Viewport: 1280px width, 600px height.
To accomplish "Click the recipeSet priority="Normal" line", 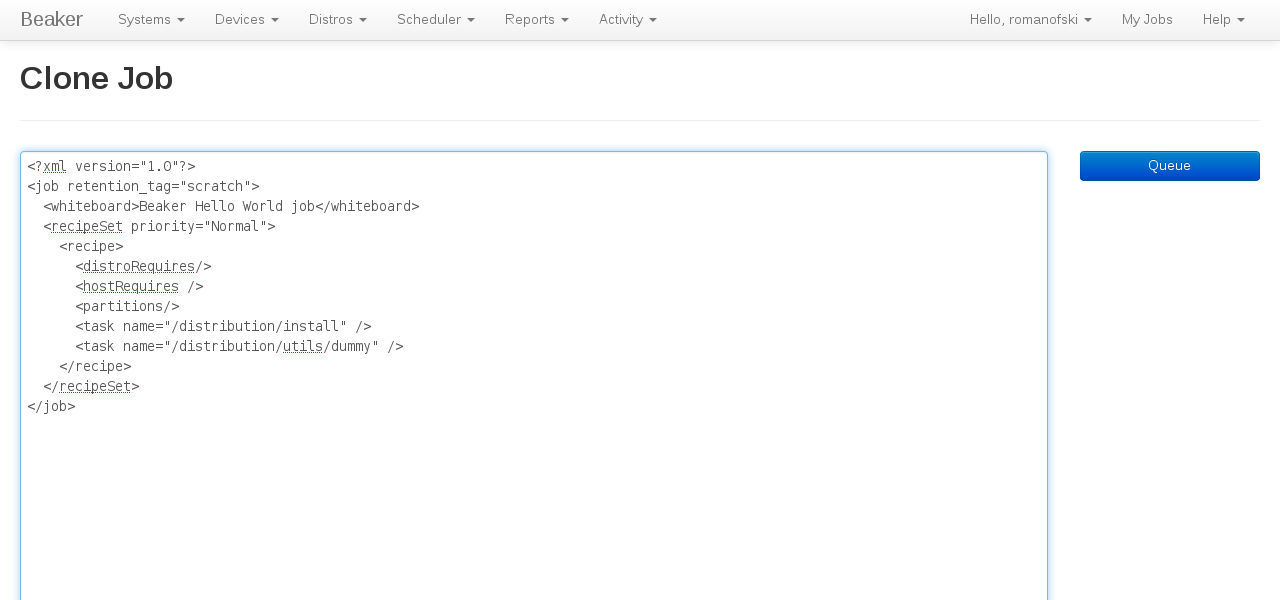I will click(160, 226).
